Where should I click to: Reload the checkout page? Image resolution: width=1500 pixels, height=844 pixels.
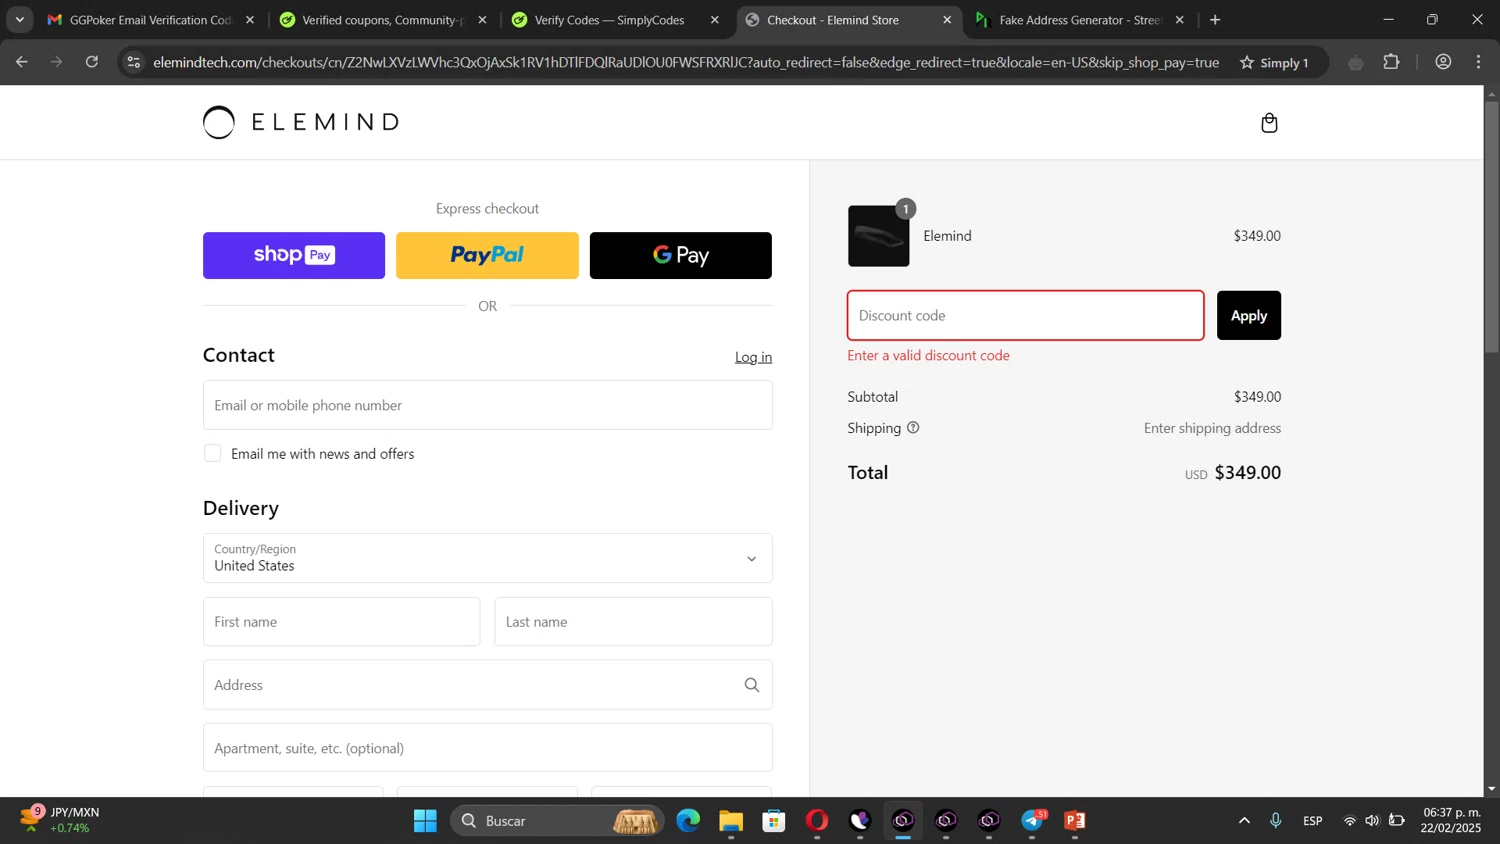coord(92,62)
